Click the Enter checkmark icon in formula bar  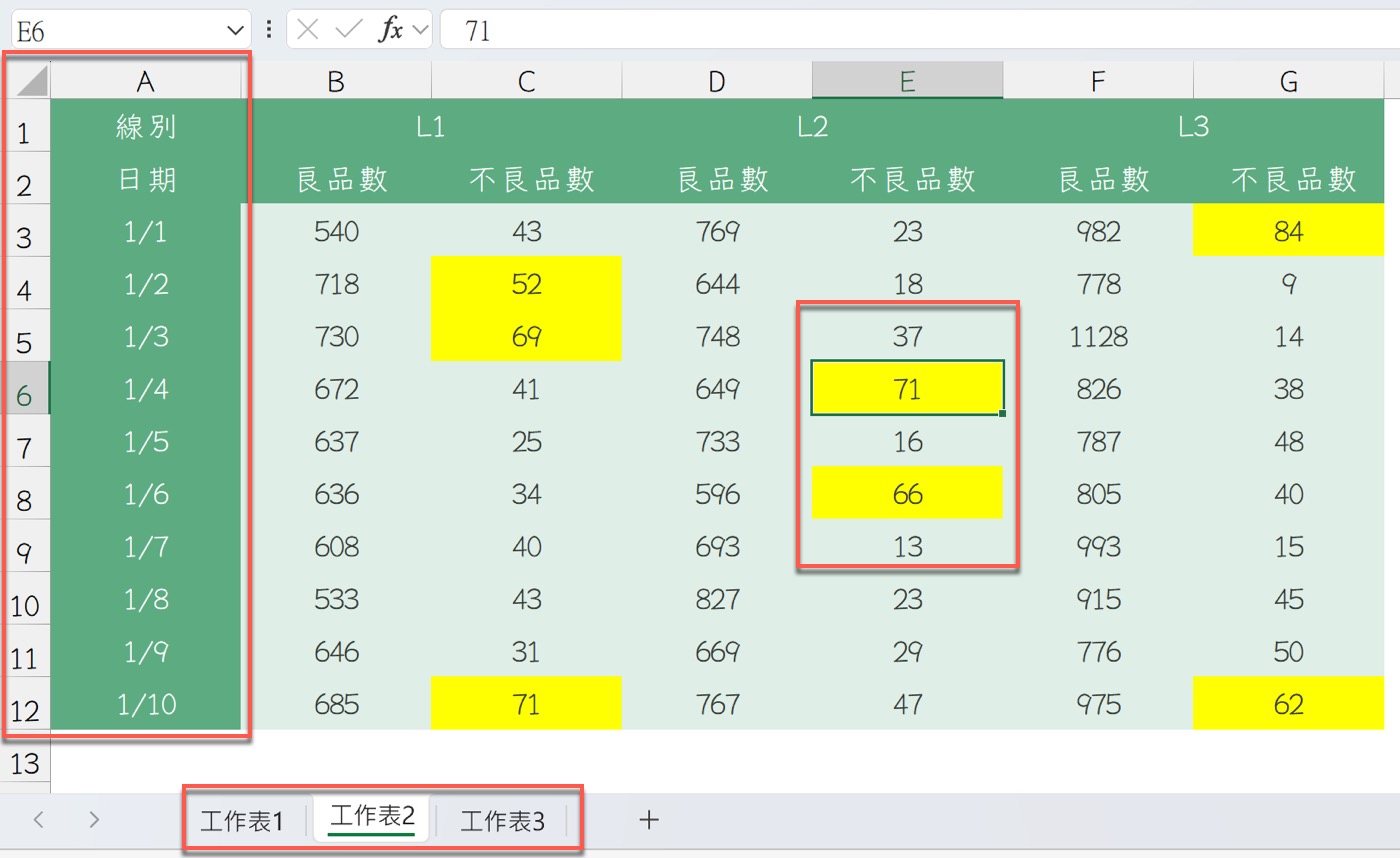coord(348,30)
